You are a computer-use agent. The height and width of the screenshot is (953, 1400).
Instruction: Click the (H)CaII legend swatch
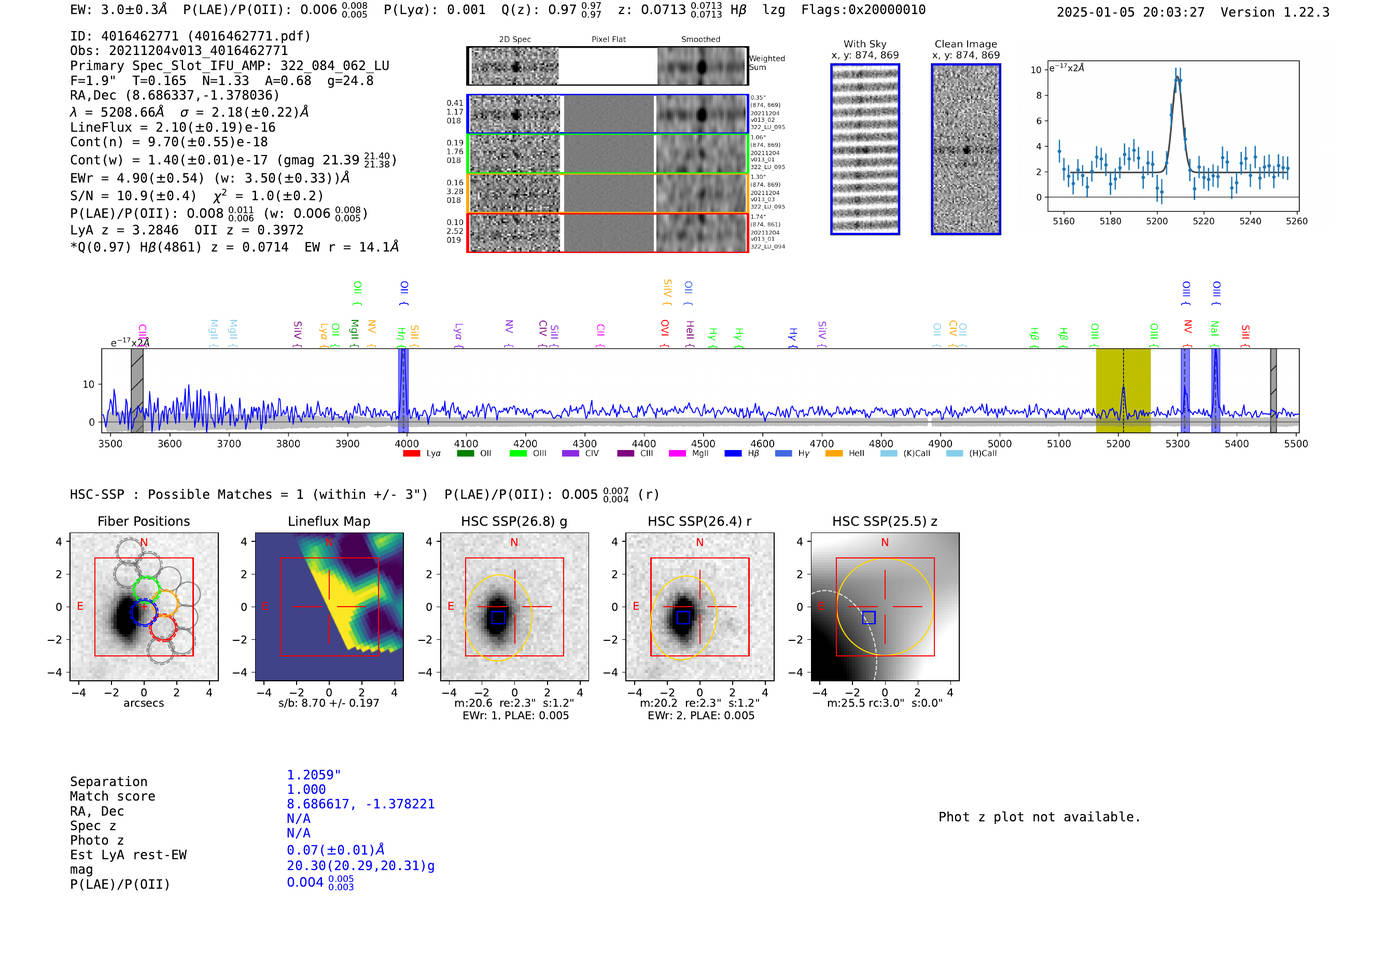(954, 454)
